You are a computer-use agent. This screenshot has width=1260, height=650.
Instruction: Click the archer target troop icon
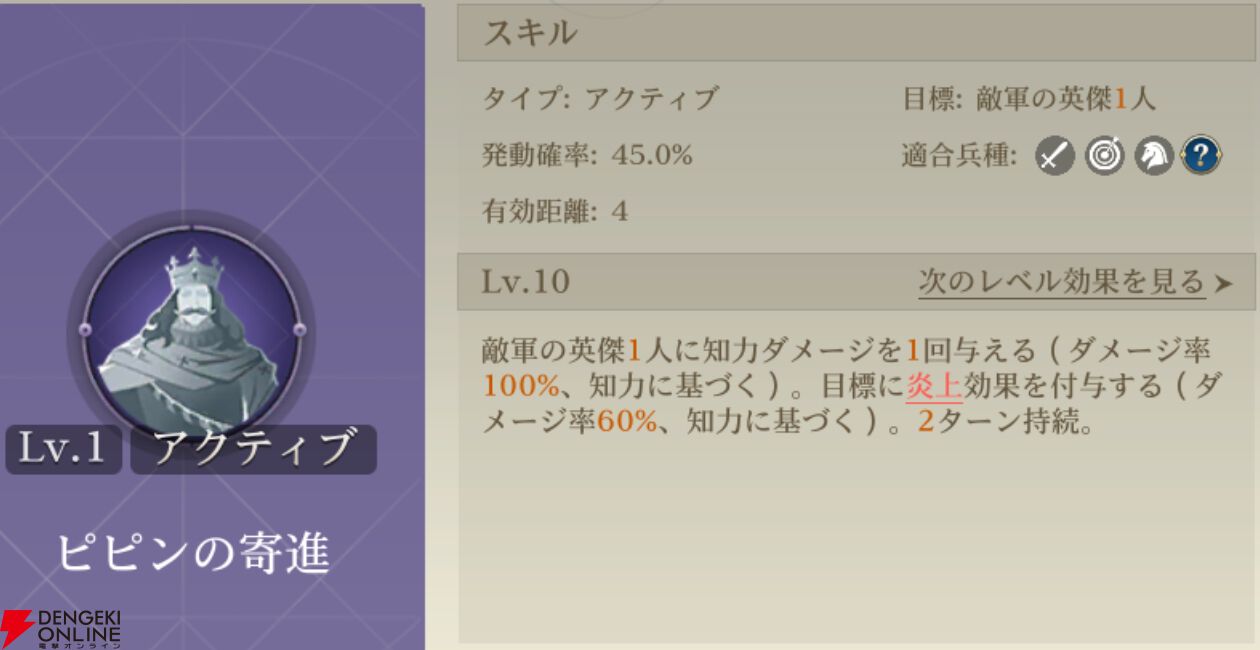(1104, 156)
